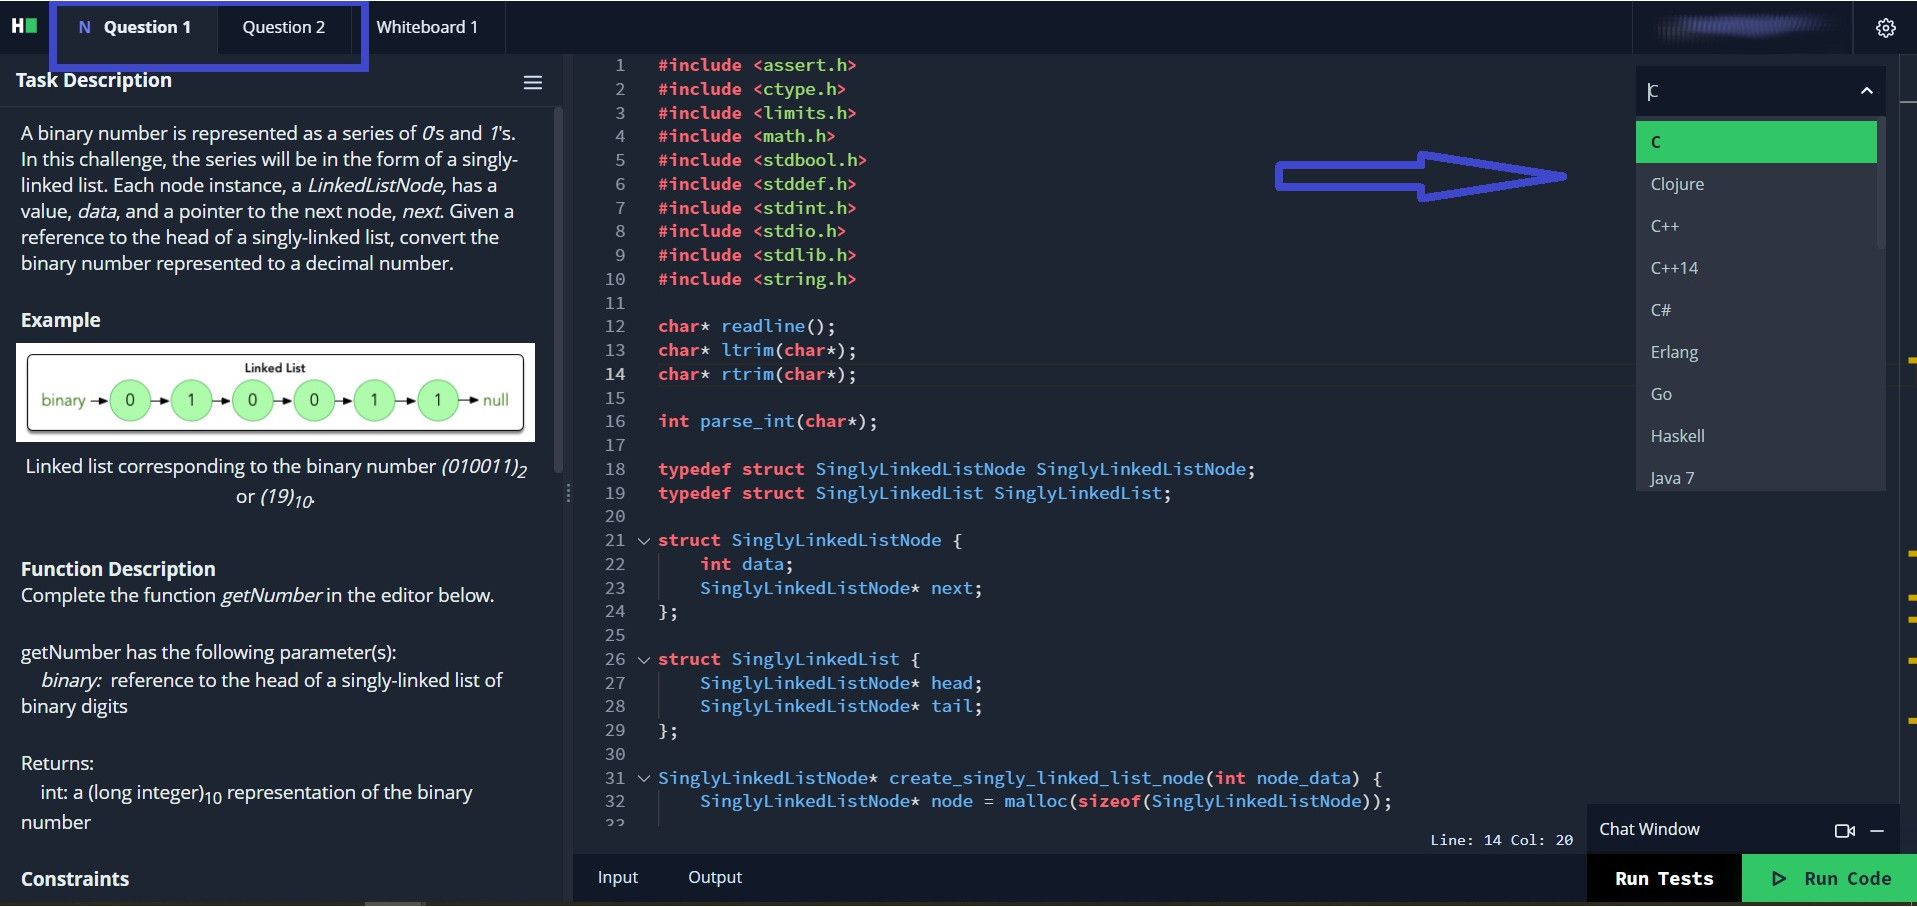Click the panel divider drag handle dots
This screenshot has width=1917, height=907.
[568, 493]
